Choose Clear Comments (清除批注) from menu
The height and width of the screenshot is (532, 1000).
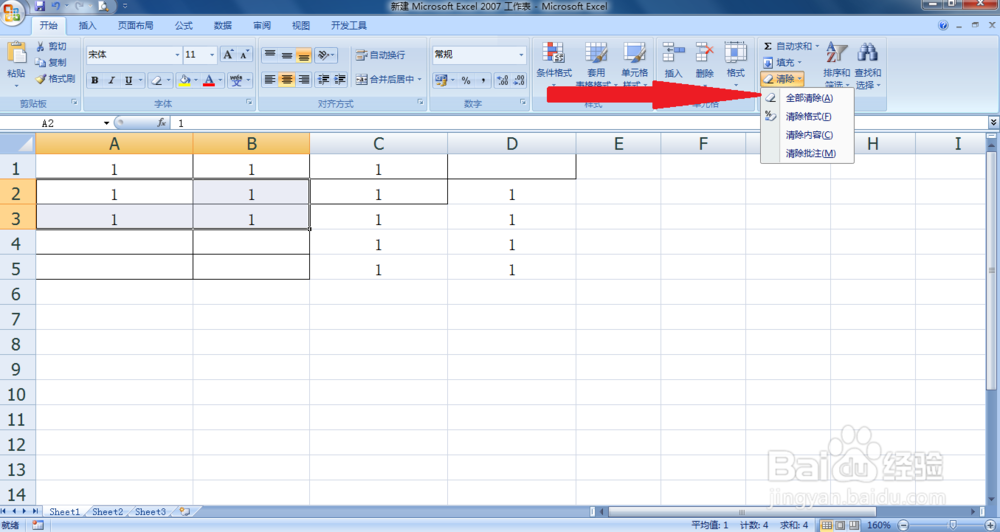tap(807, 154)
